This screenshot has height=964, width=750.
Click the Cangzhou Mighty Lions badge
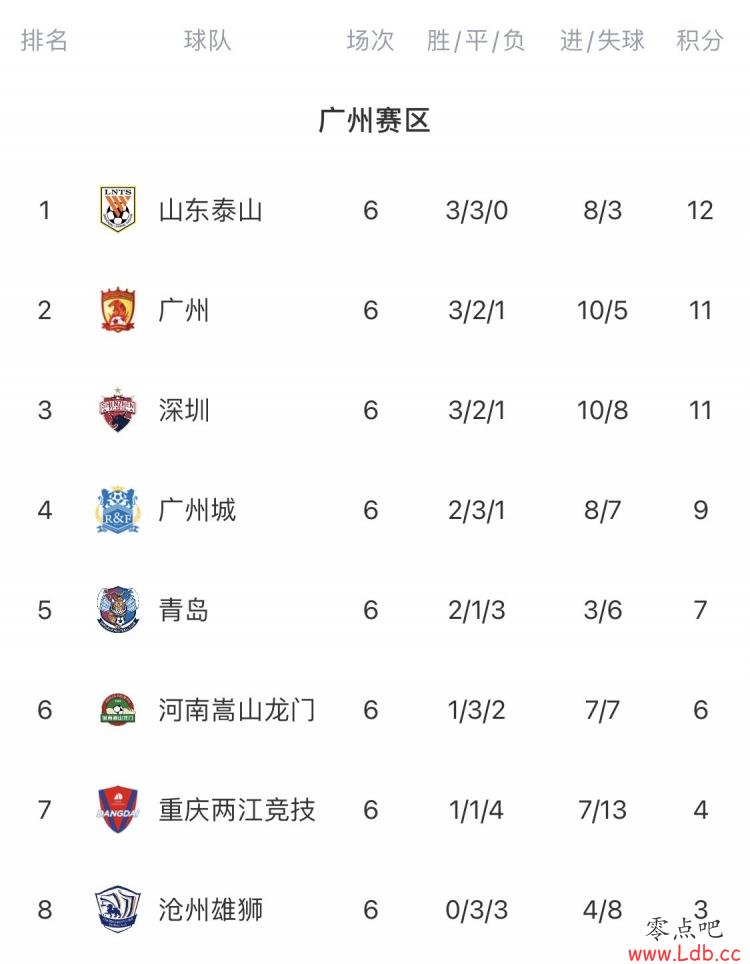pyautogui.click(x=117, y=909)
